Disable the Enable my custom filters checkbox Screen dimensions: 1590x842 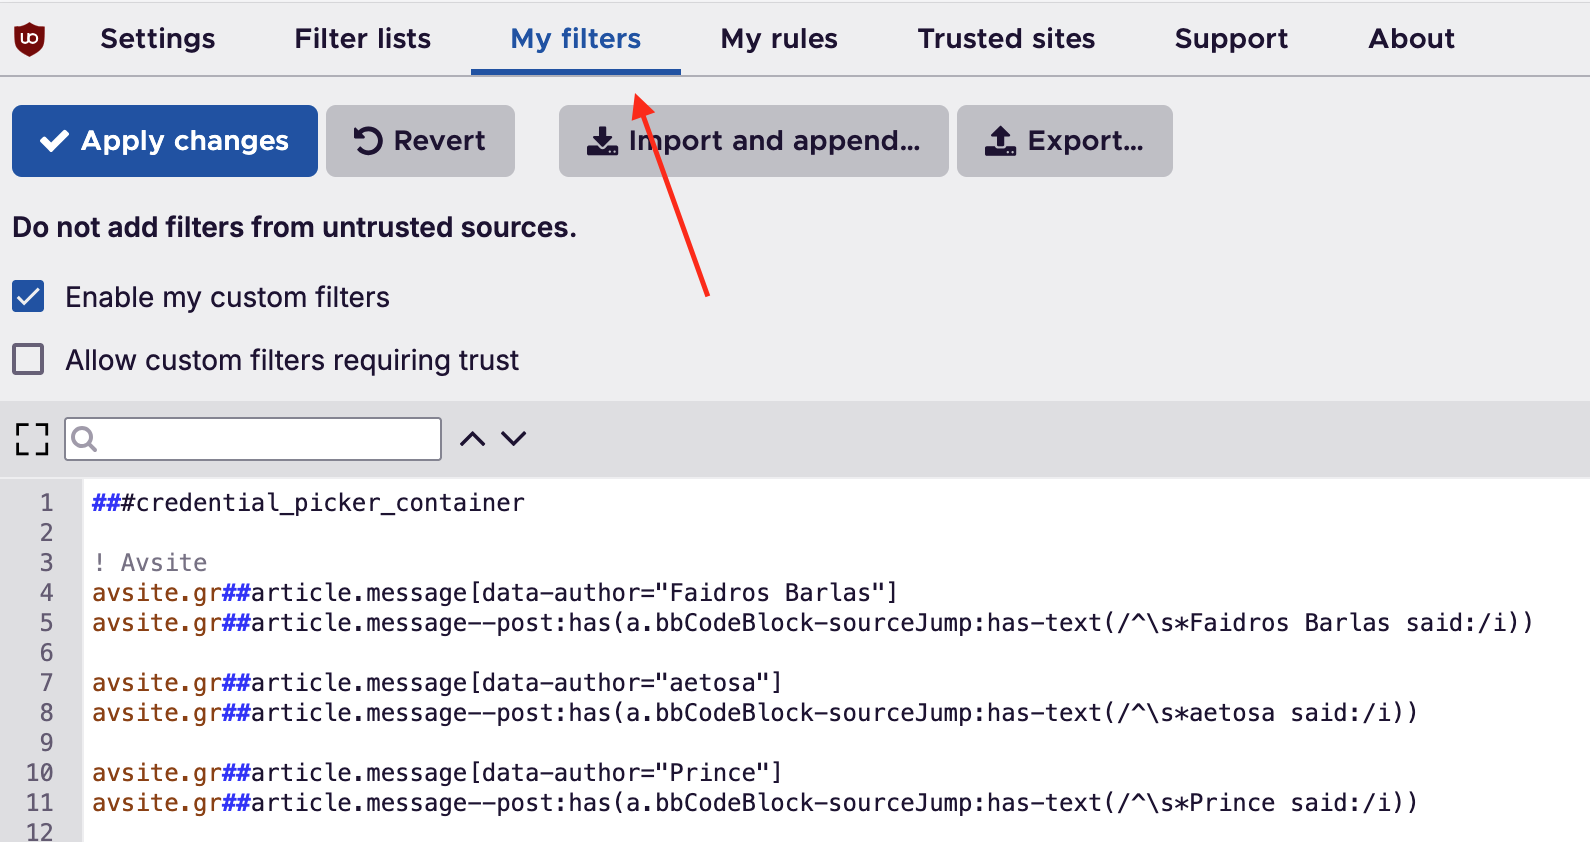click(x=28, y=297)
